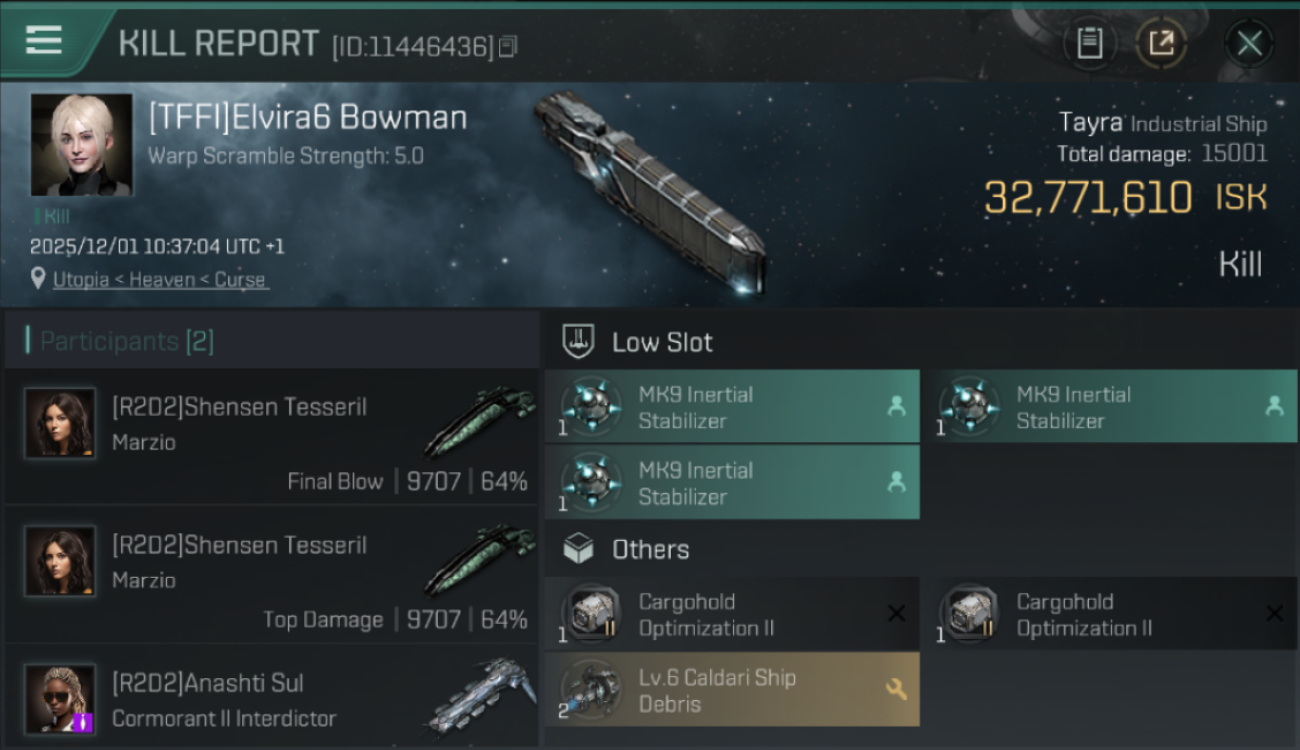The height and width of the screenshot is (750, 1300).
Task: Click the share kill report icon
Action: [x=1161, y=43]
